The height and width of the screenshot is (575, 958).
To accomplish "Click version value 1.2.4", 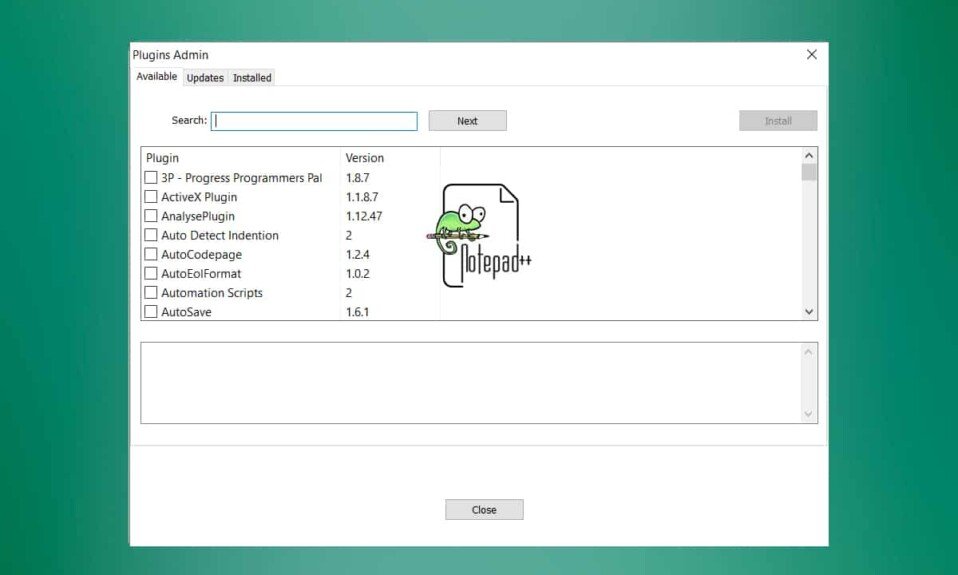I will pyautogui.click(x=357, y=254).
